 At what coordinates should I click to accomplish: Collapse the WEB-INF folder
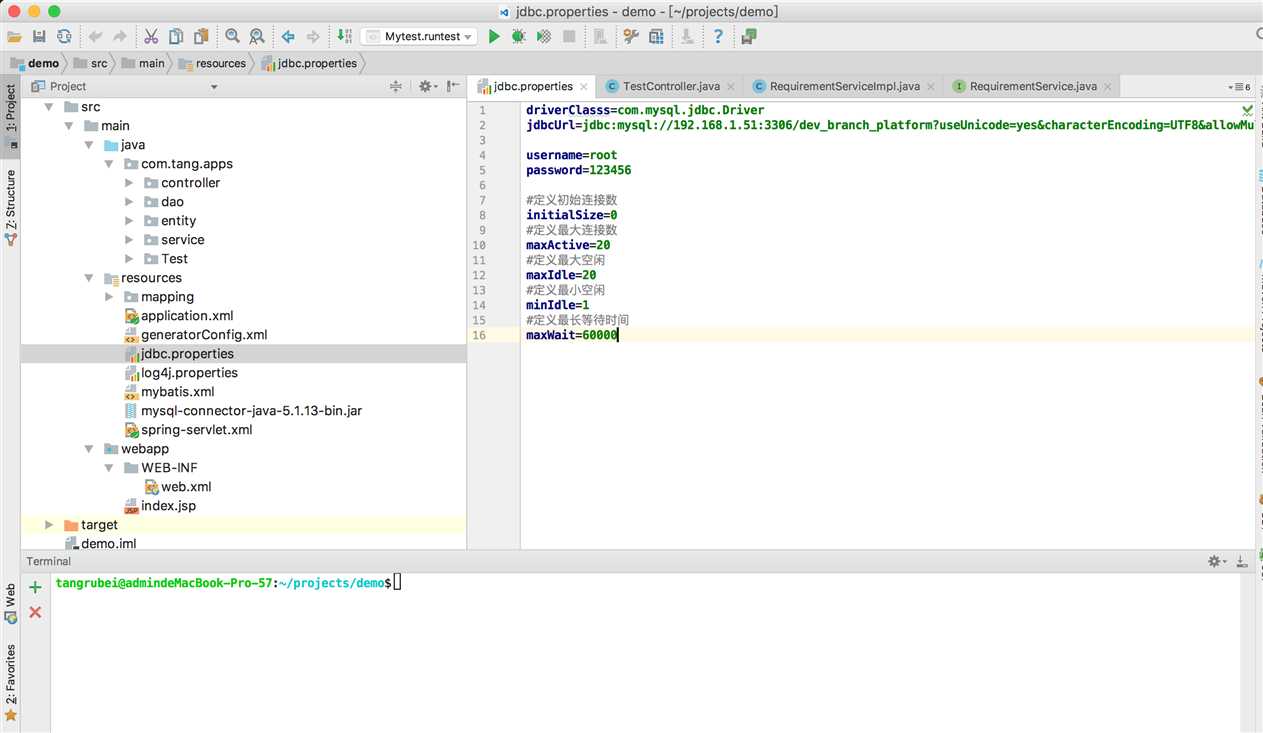coord(109,468)
